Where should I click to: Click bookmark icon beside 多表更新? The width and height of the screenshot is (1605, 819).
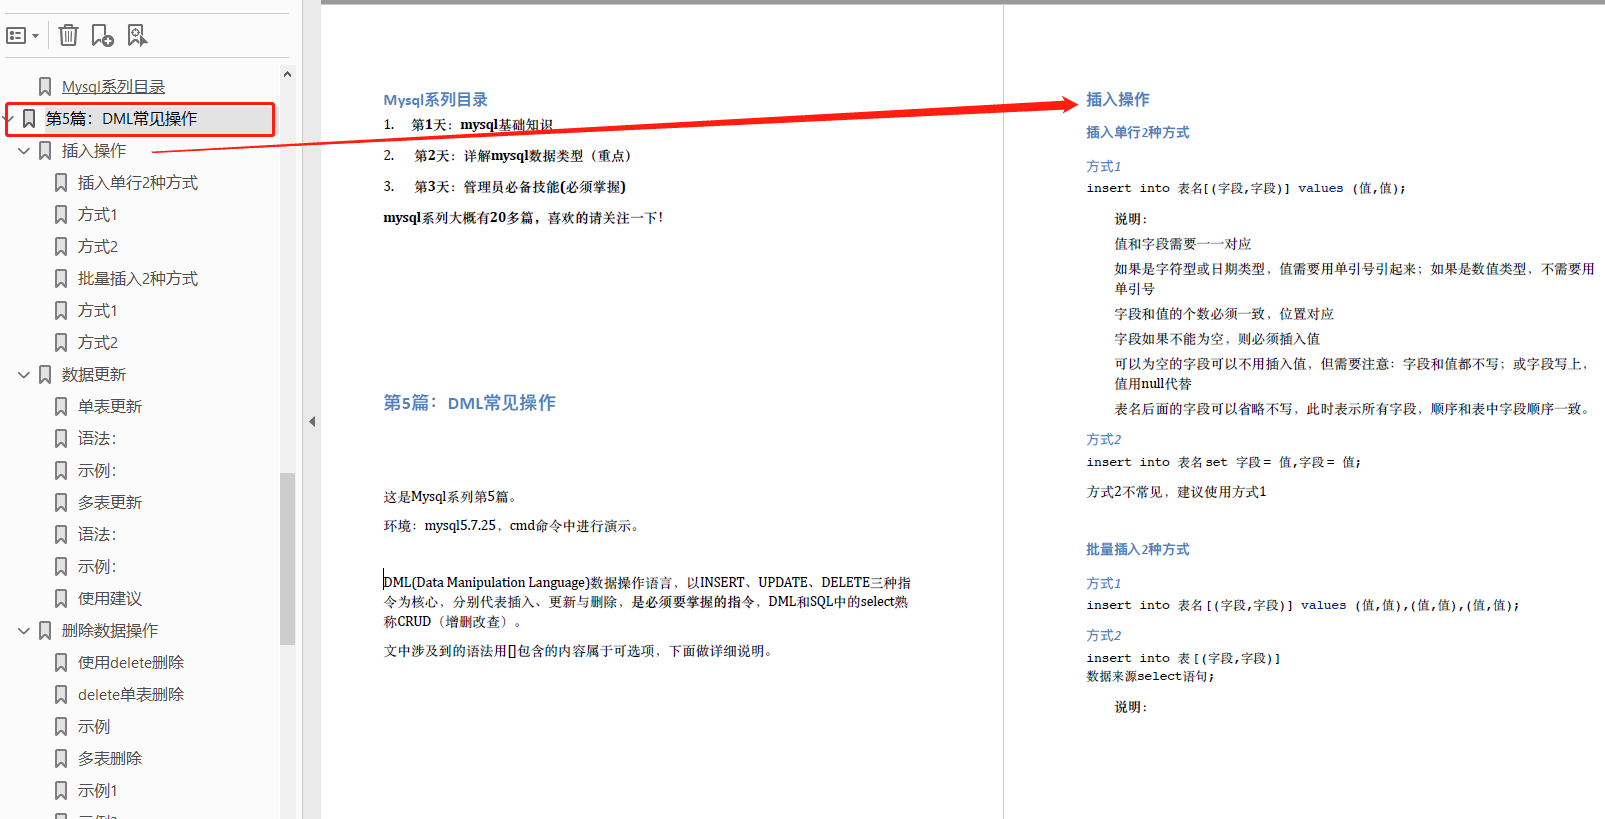click(61, 503)
